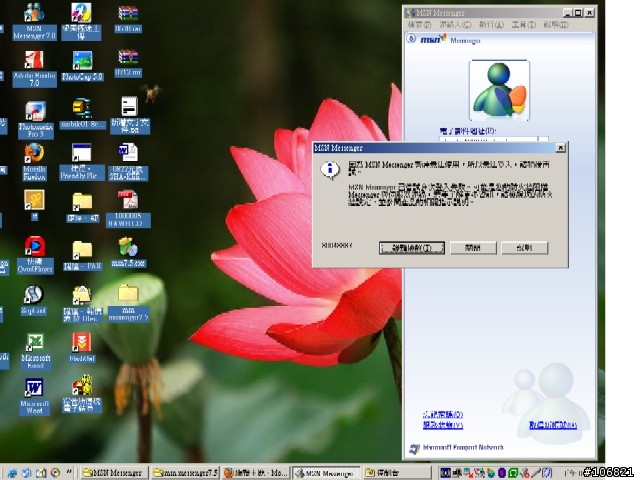Open Microsoft Excel desktop shortcut
The image size is (640, 480).
35,351
